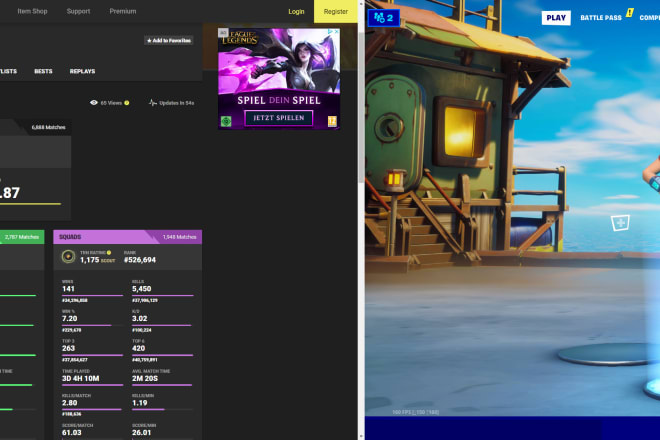
Task: Click the Jetzt Spielen ad button
Action: click(x=278, y=119)
